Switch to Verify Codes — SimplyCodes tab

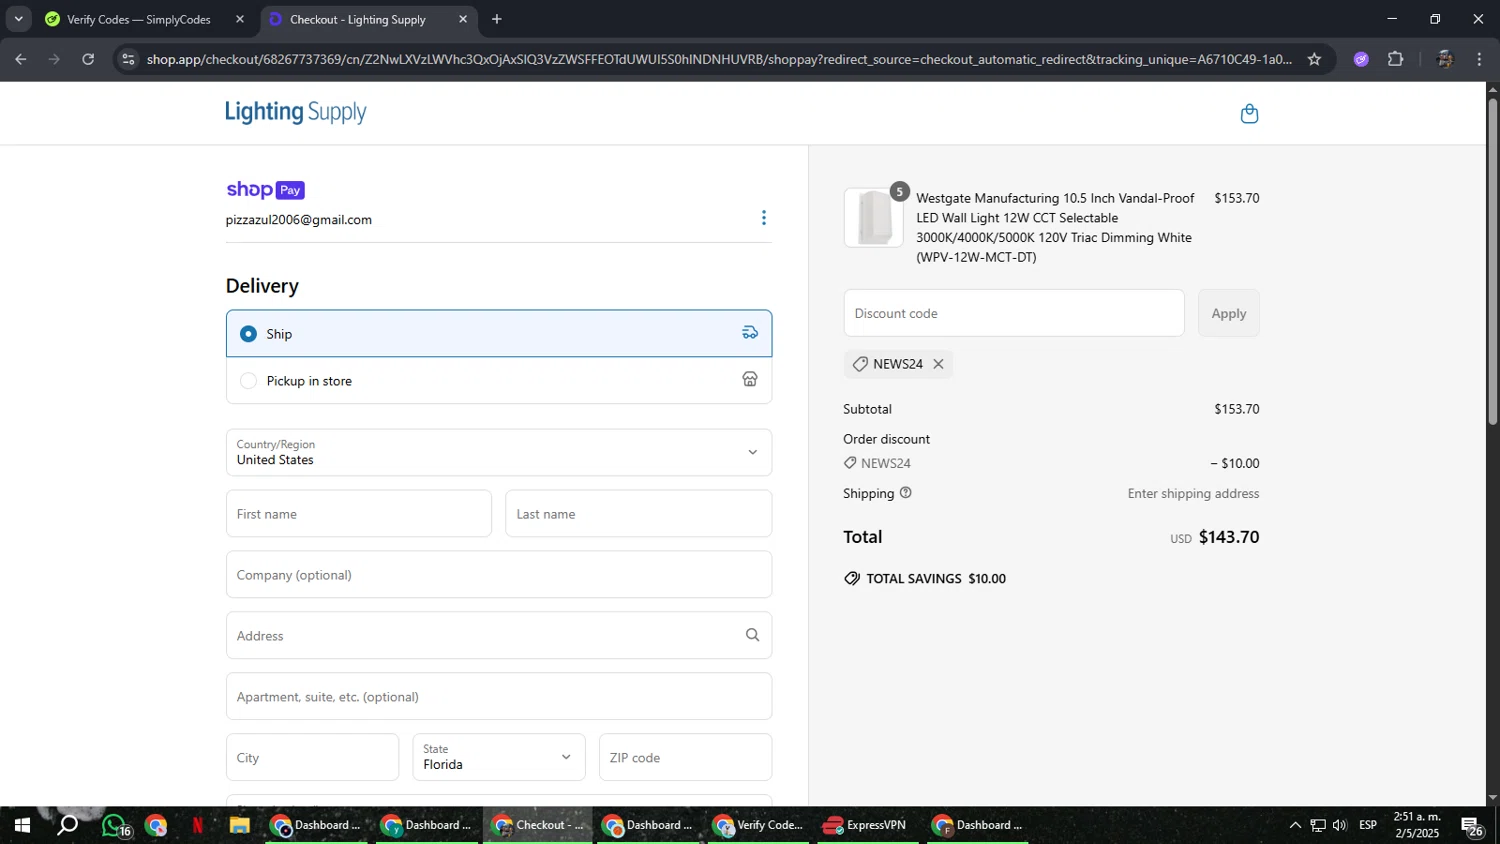pos(139,19)
